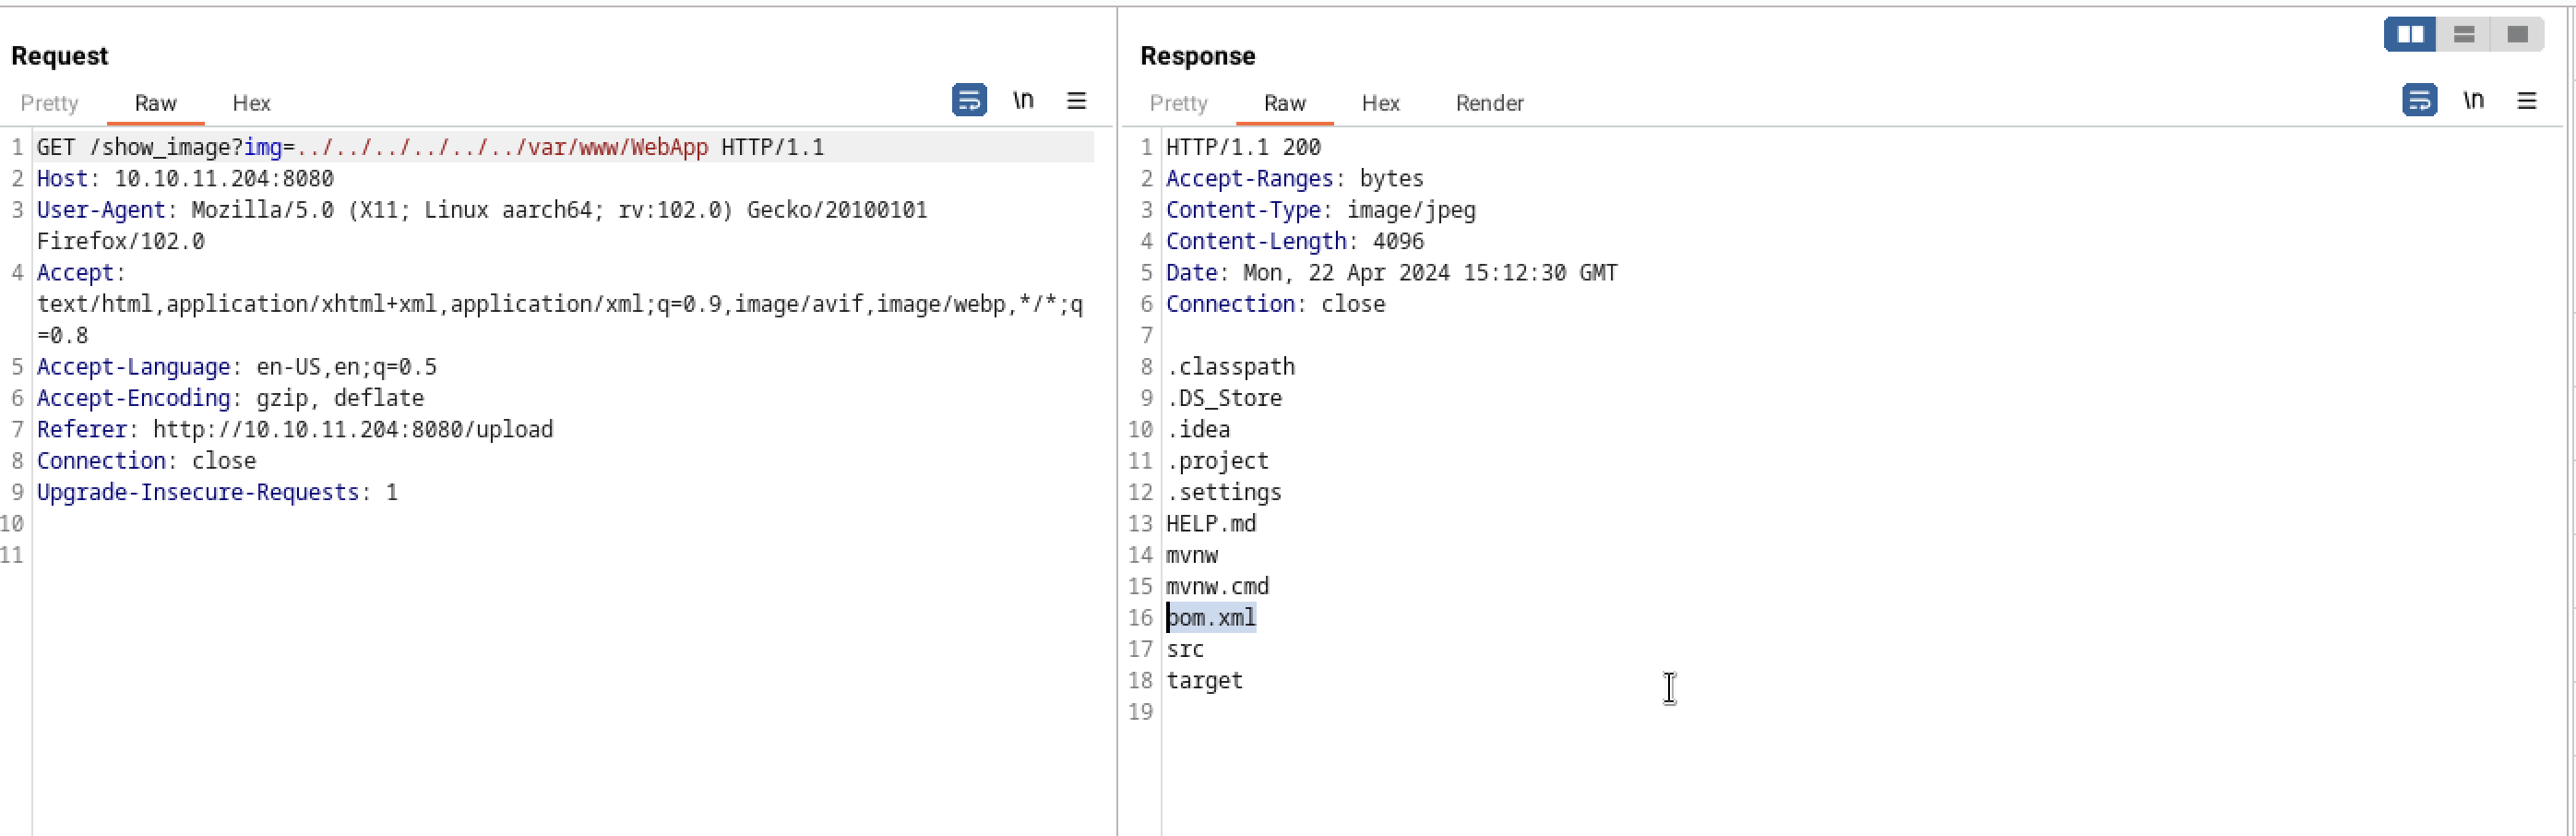
Task: Open Render tab in Response panel
Action: click(1489, 103)
